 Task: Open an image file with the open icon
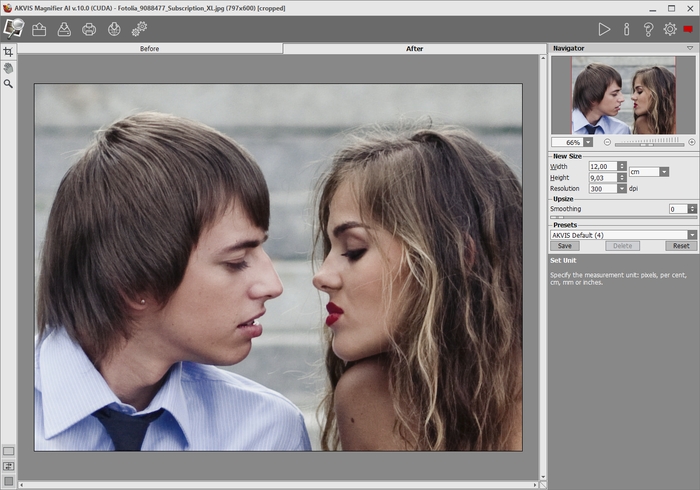(x=39, y=29)
